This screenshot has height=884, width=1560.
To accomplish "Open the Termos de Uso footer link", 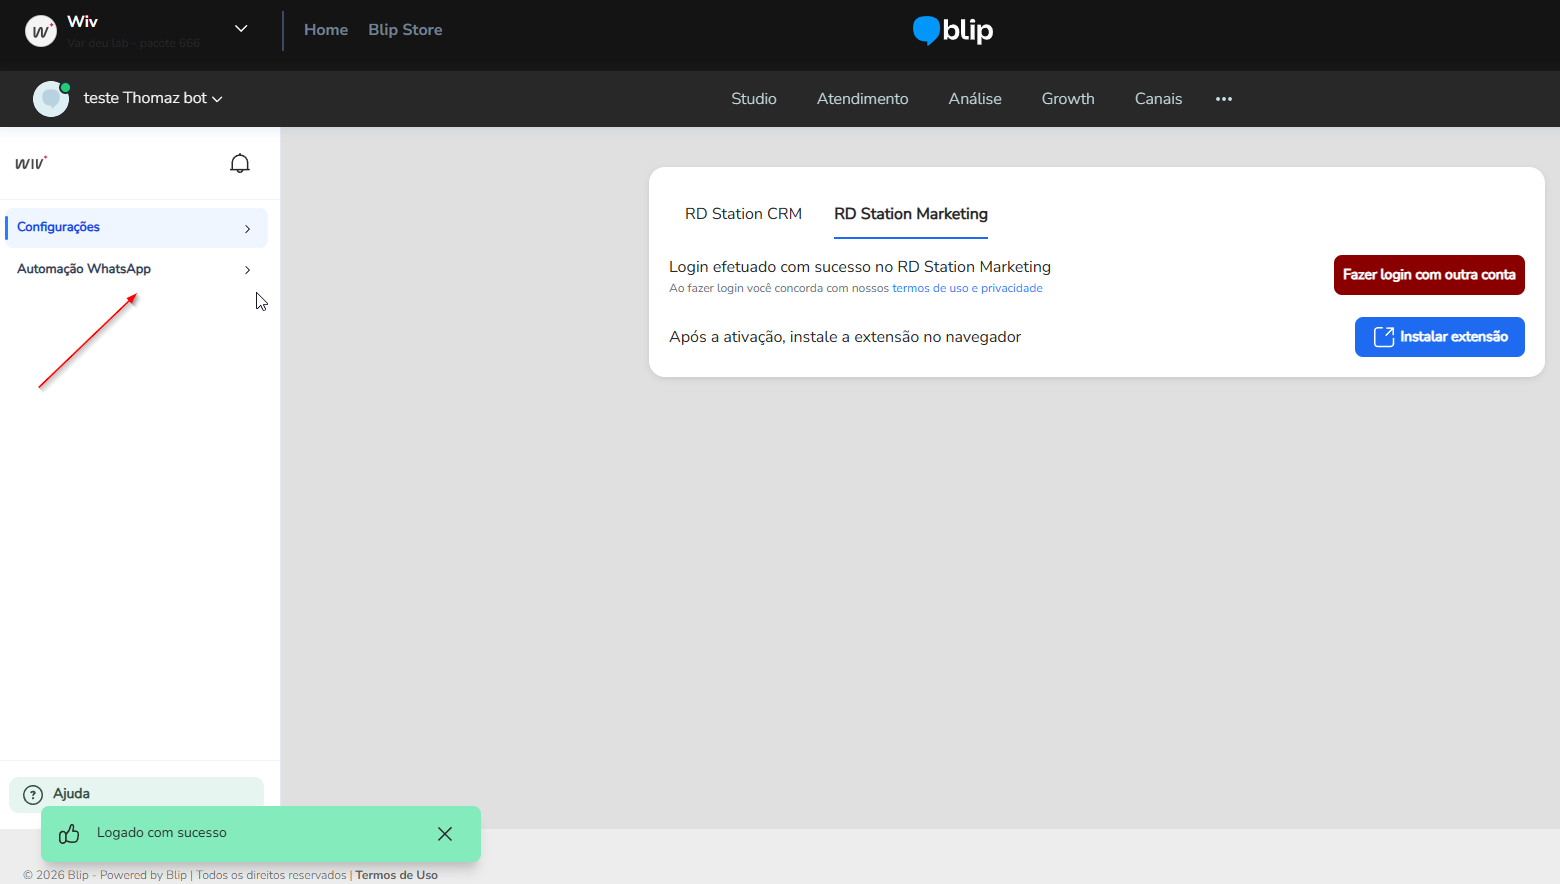I will click(x=397, y=875).
